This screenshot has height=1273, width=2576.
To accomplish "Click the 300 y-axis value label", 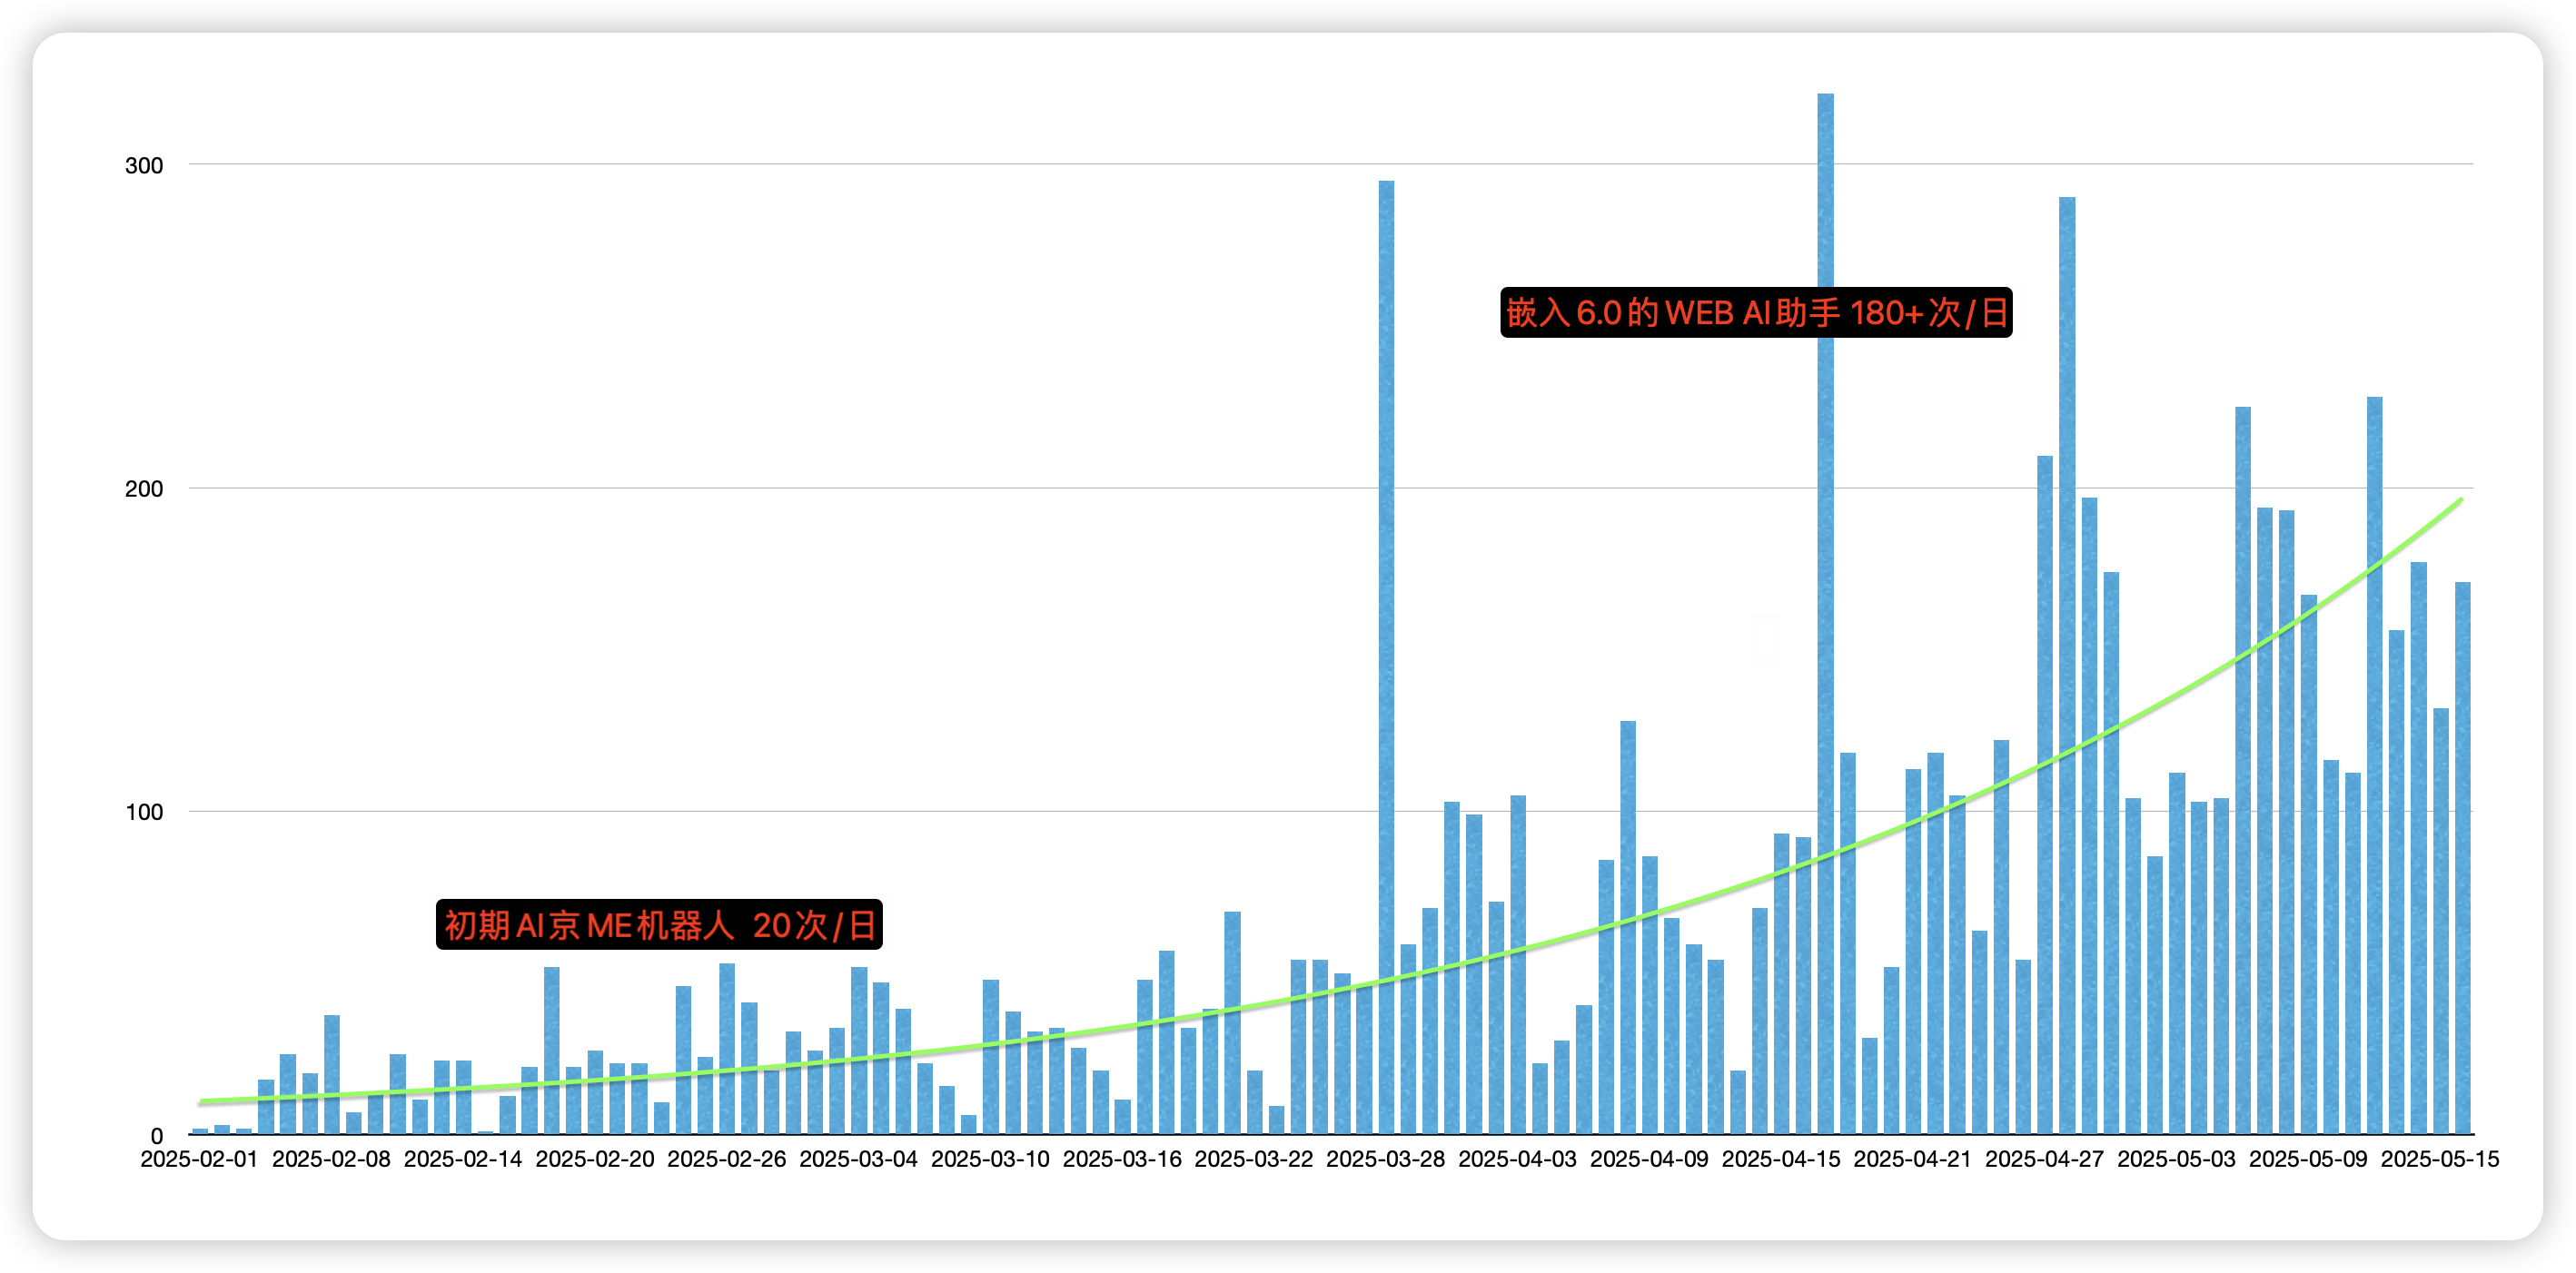I will tap(144, 166).
